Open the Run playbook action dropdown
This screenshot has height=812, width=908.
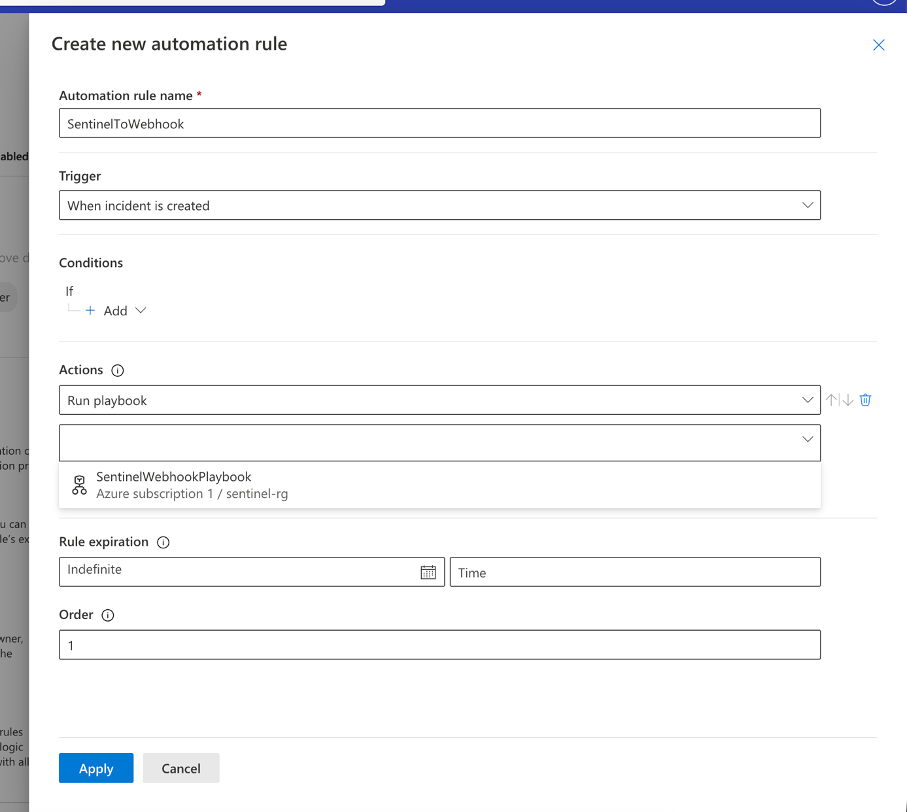(x=439, y=400)
